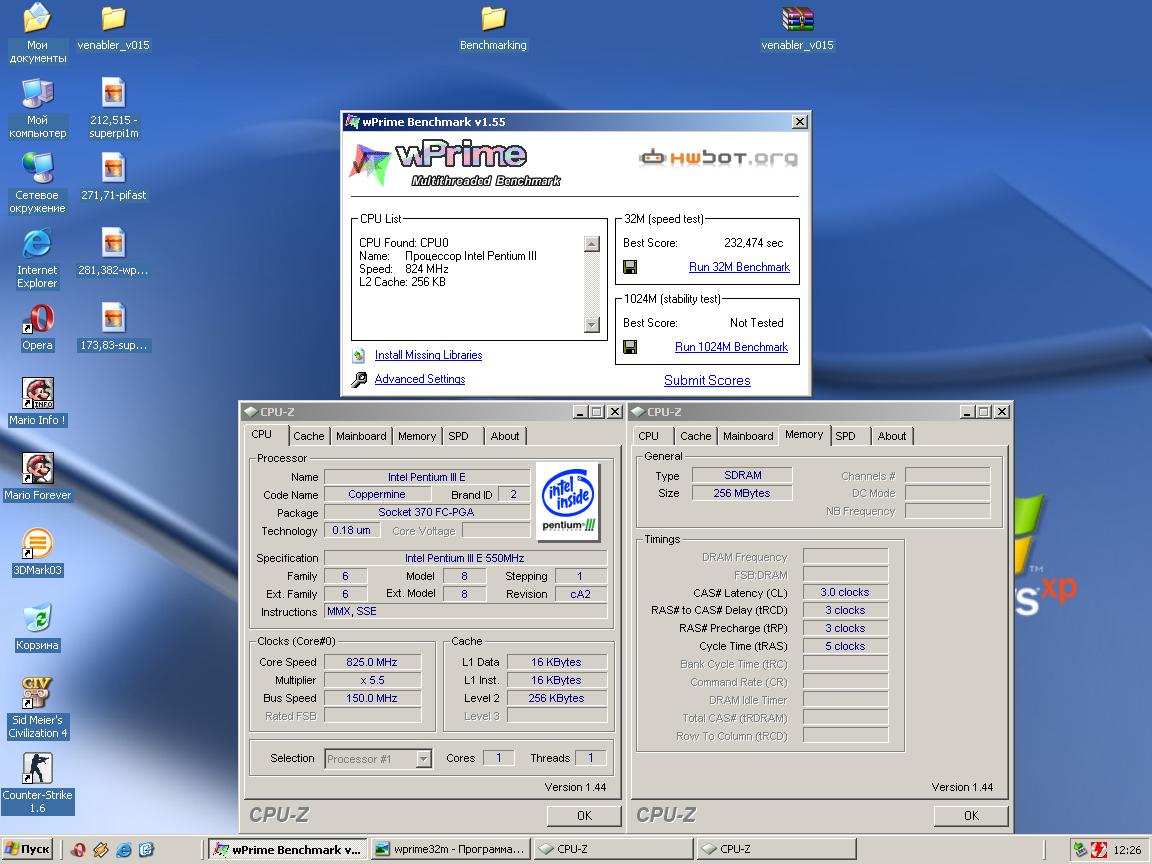The height and width of the screenshot is (864, 1152).
Task: Click the 256 MBytes memory size value
Action: (742, 493)
